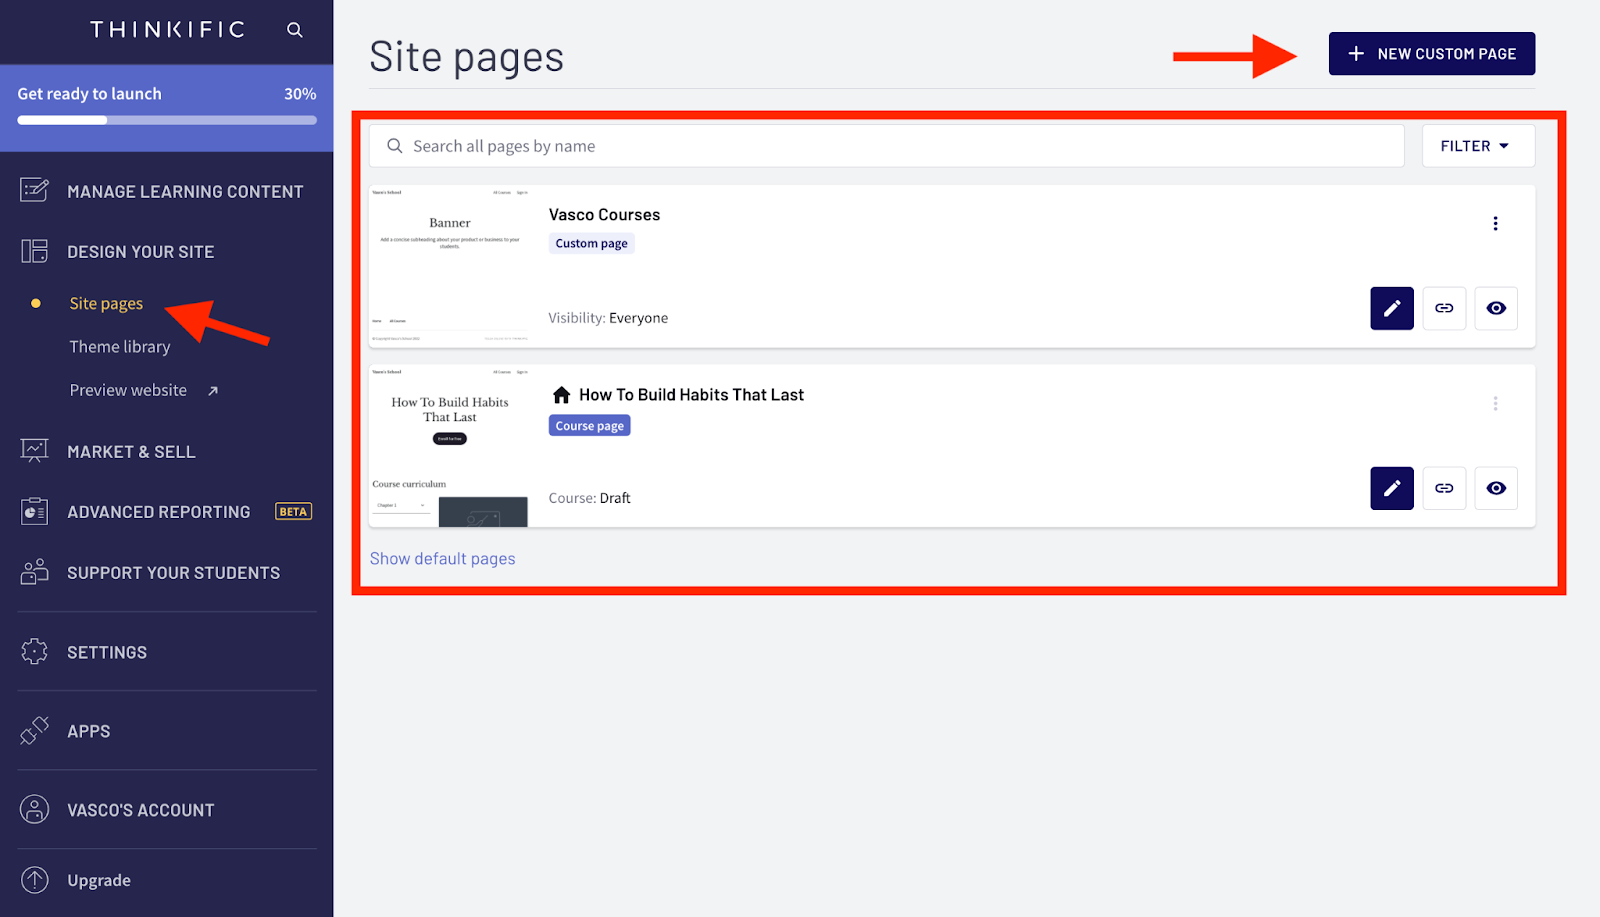Click Get ready to launch banner text

pos(89,94)
